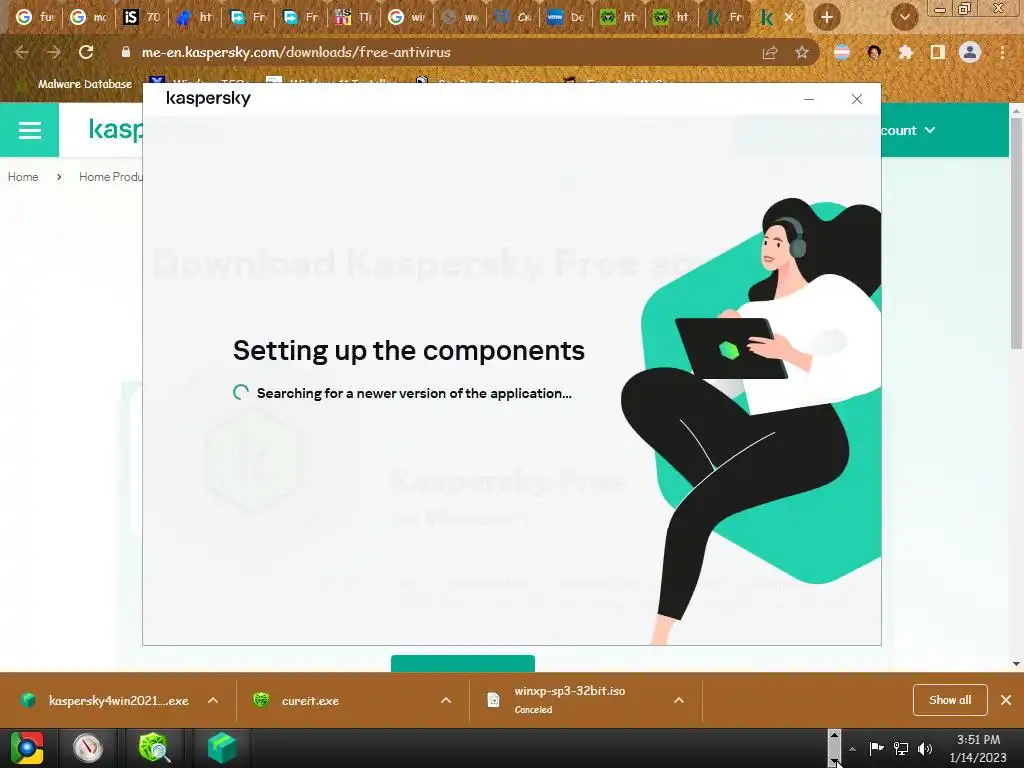Close the downloads bar

click(1006, 700)
